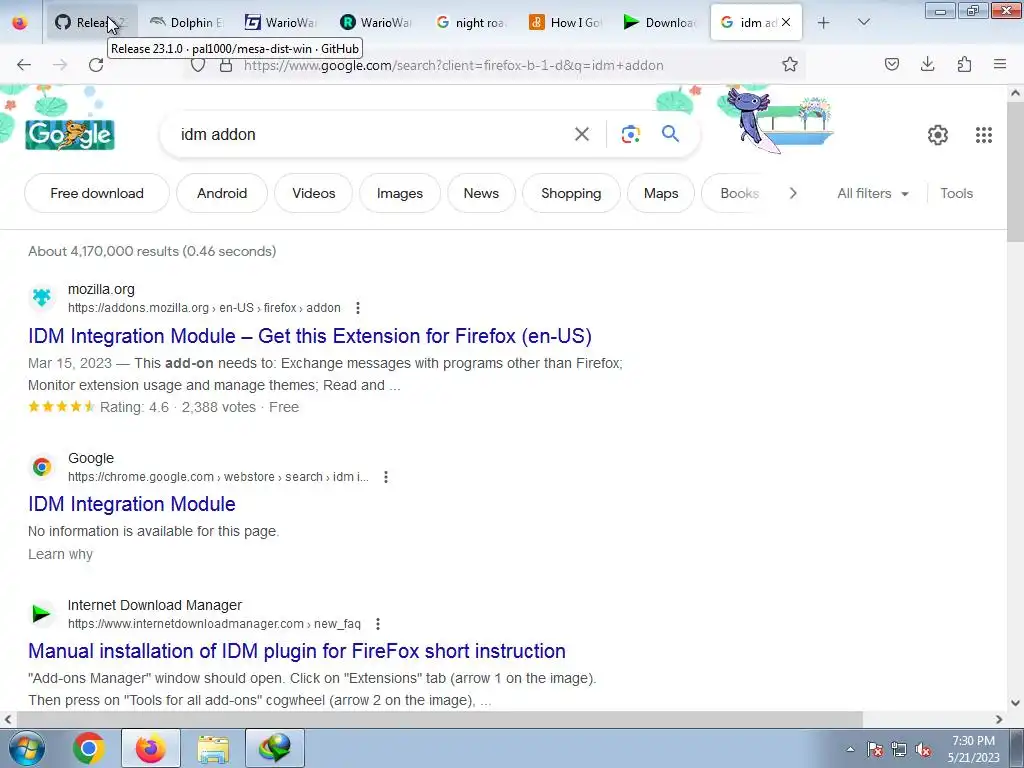Reload the current page
The image size is (1024, 768).
[x=96, y=65]
